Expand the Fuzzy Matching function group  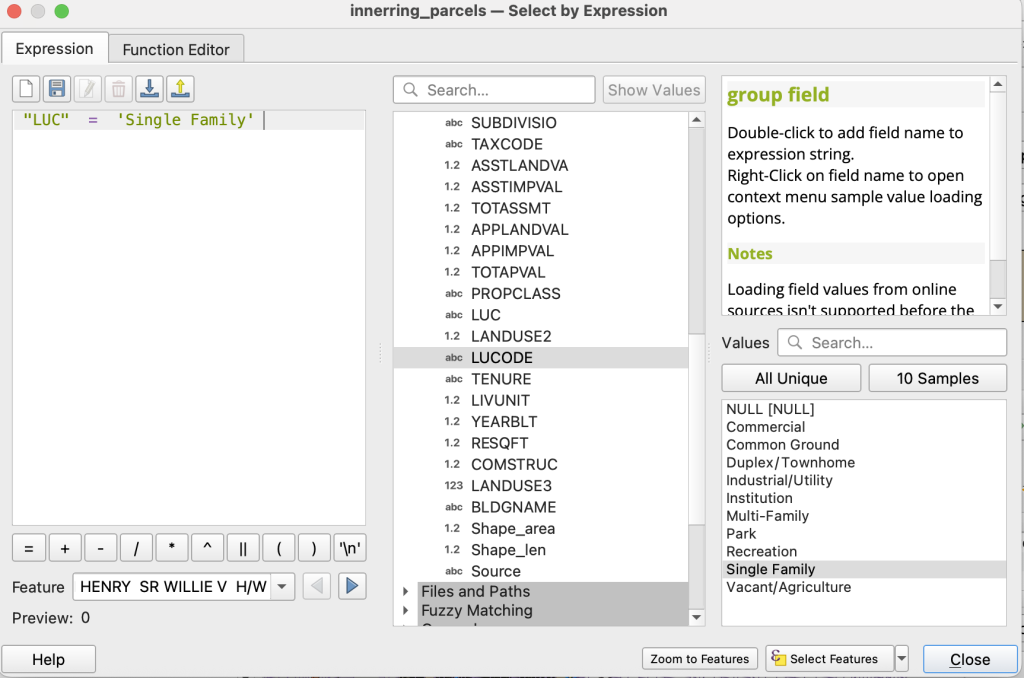tap(406, 610)
